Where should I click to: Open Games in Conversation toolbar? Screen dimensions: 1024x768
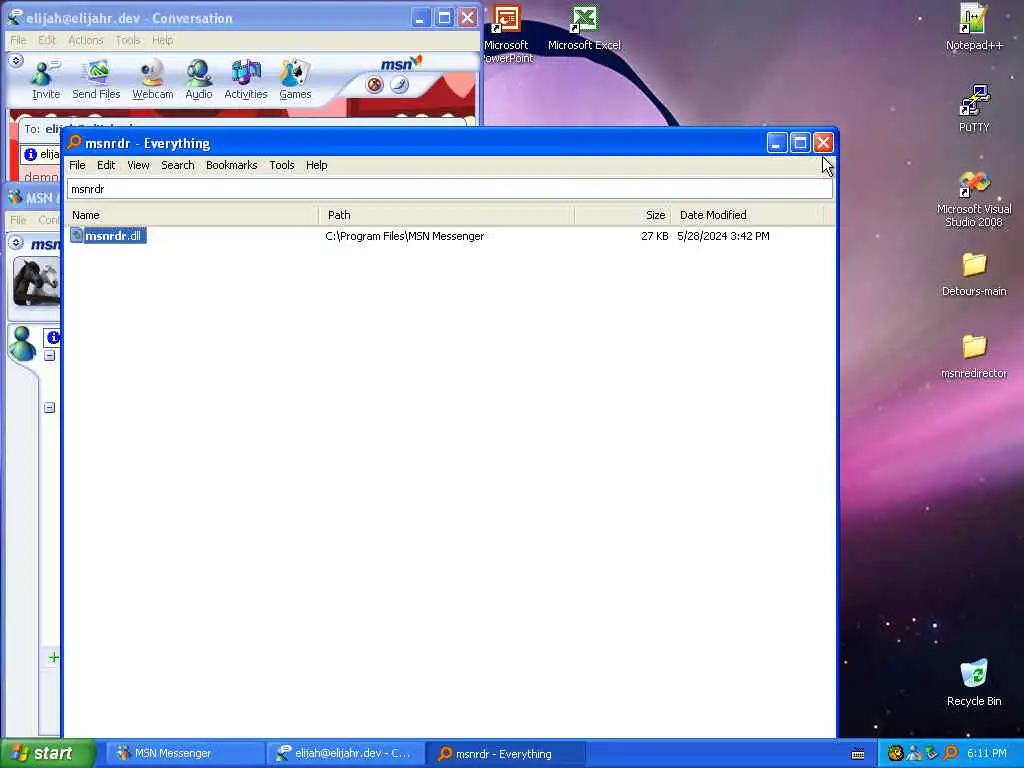295,80
